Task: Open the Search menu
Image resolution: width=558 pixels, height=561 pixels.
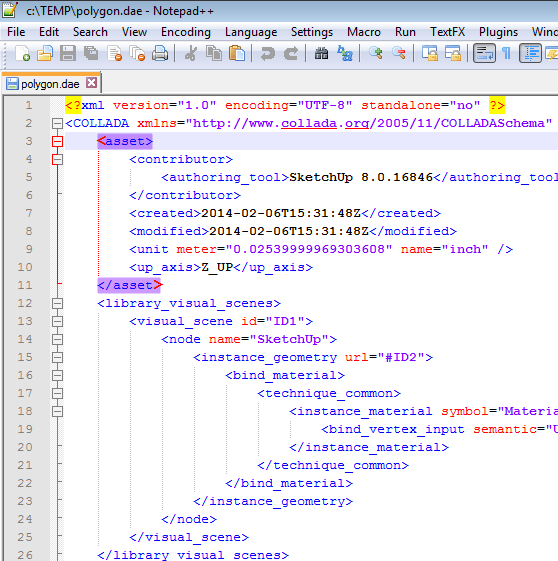Action: 90,32
